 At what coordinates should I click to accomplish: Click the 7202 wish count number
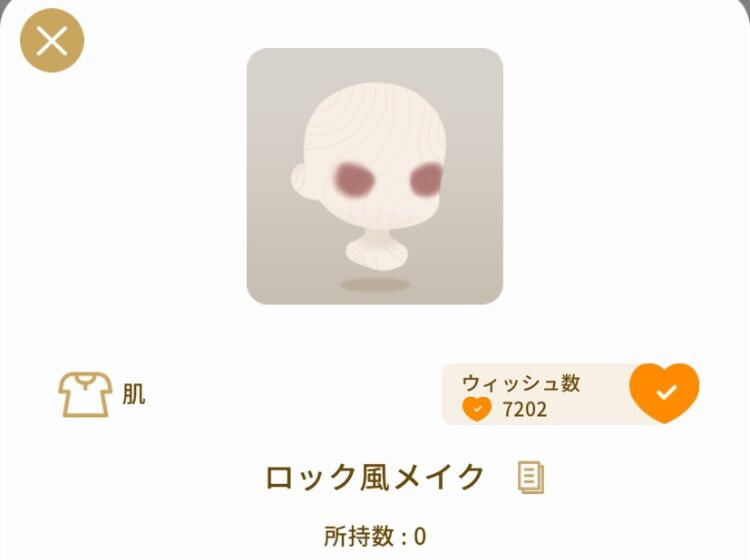click(x=525, y=410)
